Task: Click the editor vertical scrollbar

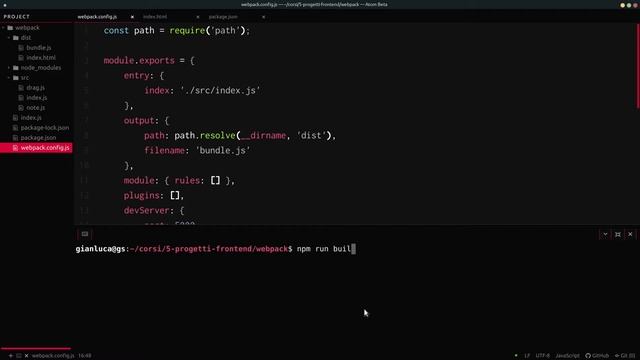Action: (637, 65)
